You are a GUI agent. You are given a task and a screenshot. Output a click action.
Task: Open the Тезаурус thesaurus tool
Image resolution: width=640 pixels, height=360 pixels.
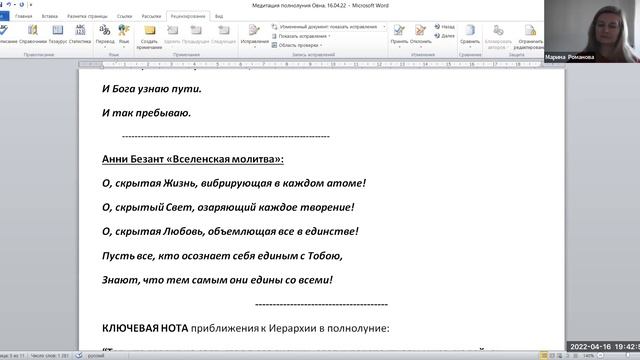tap(58, 34)
